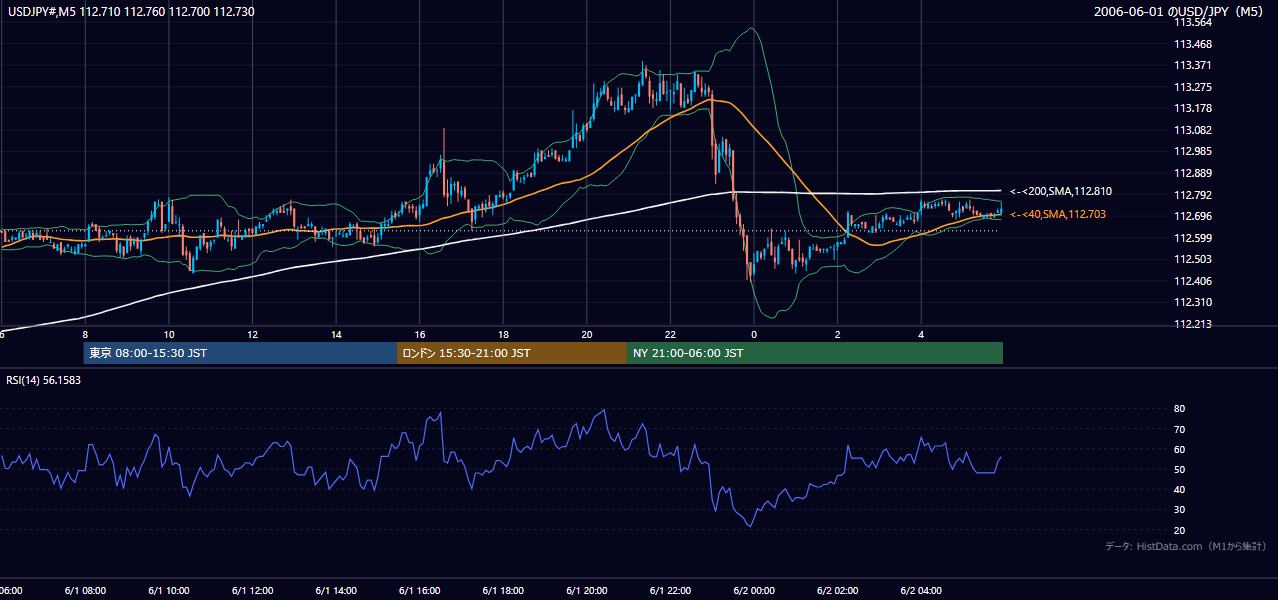Click price axis value 113.082

click(1192, 130)
